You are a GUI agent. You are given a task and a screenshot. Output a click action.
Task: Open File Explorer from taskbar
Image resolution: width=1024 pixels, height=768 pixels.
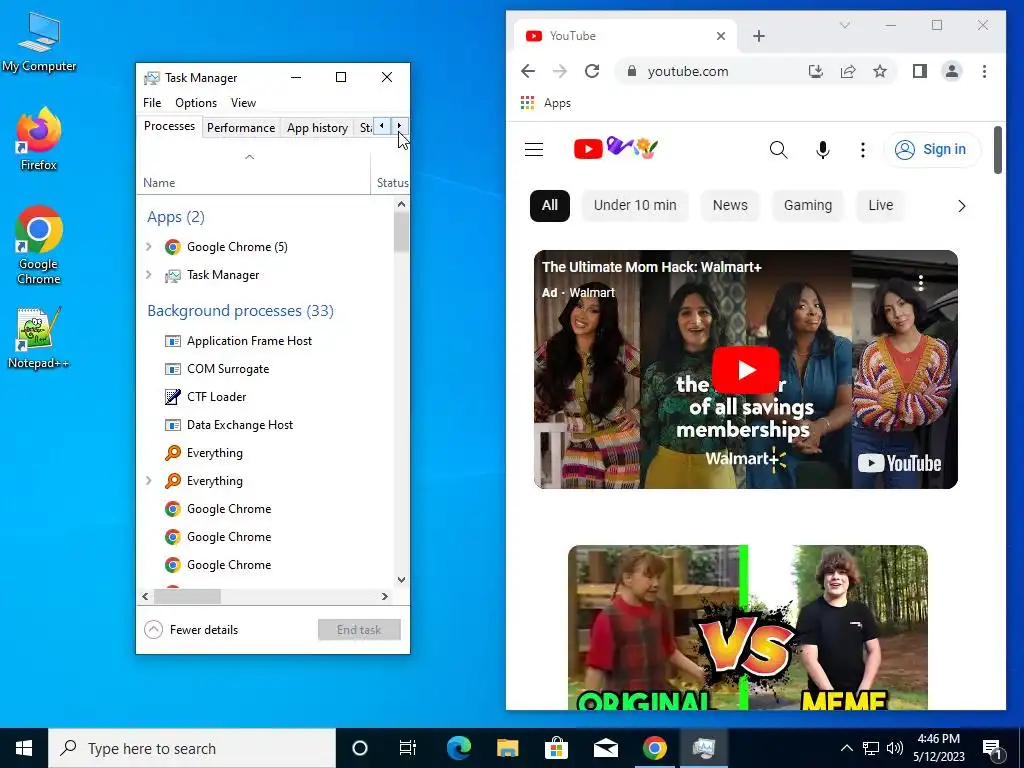(507, 748)
